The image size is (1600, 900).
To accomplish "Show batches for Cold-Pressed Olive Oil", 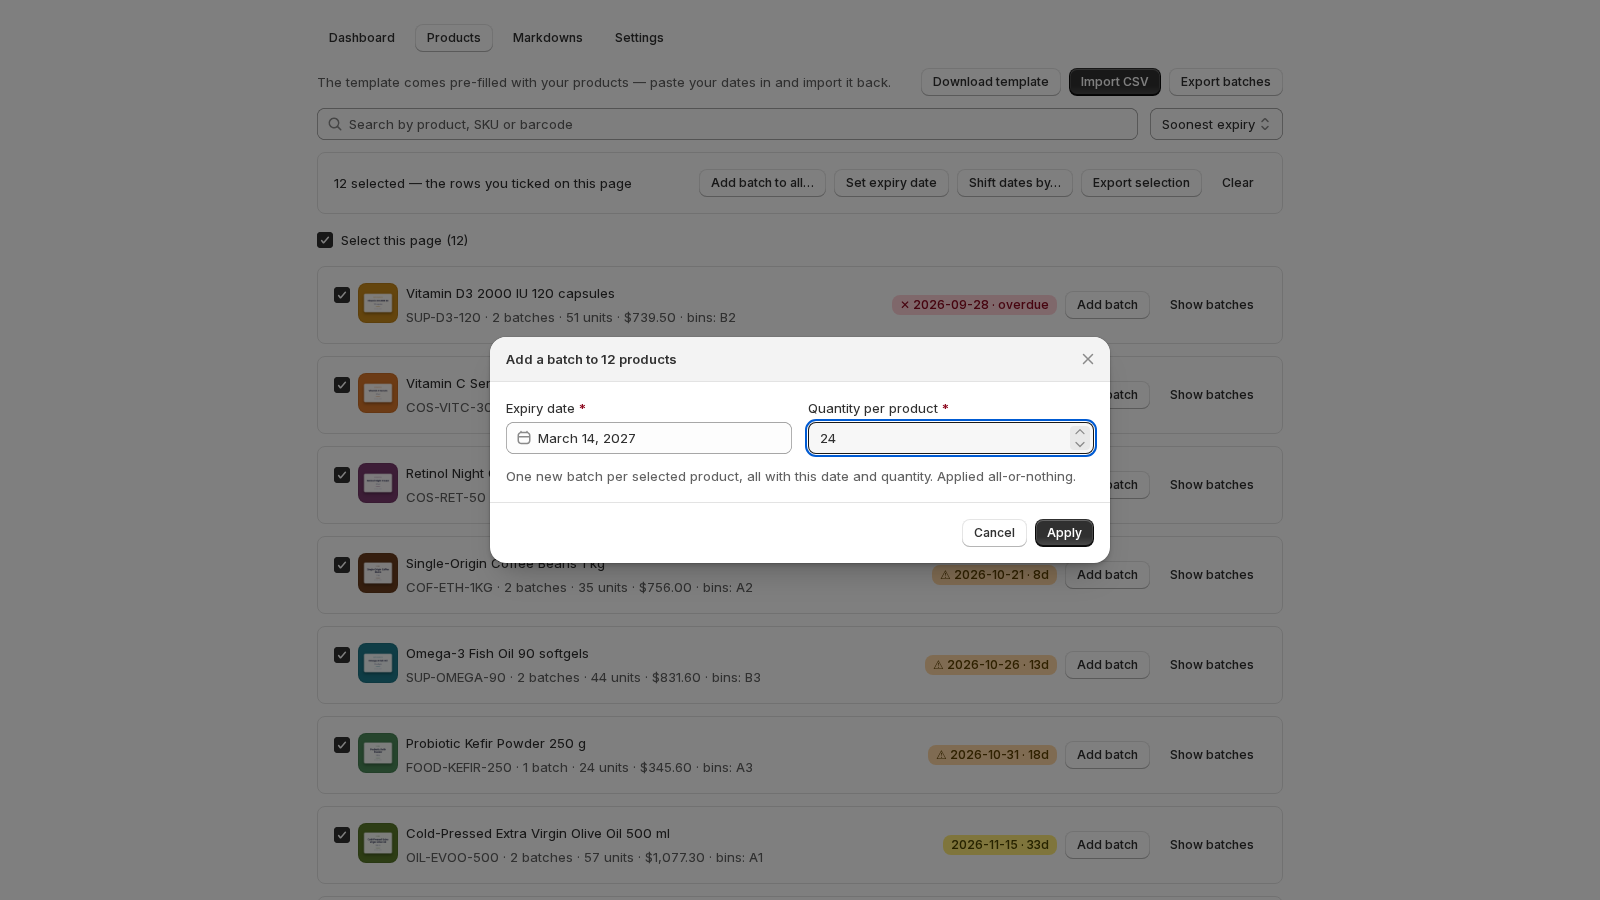I will click(1211, 845).
